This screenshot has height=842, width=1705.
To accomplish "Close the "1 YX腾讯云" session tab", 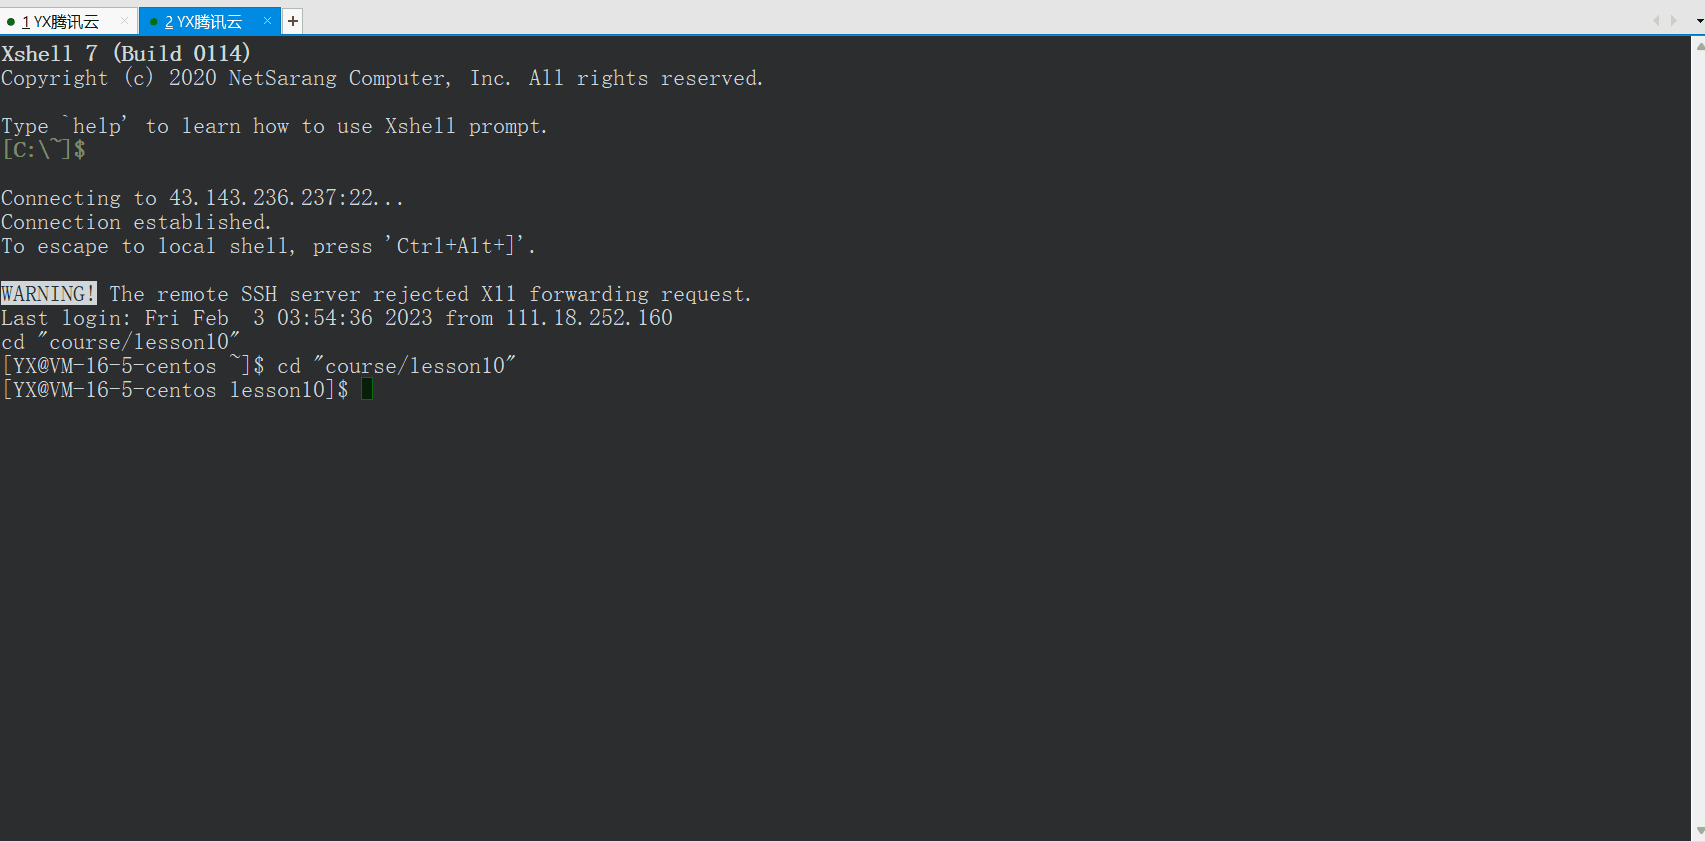I will (x=124, y=20).
